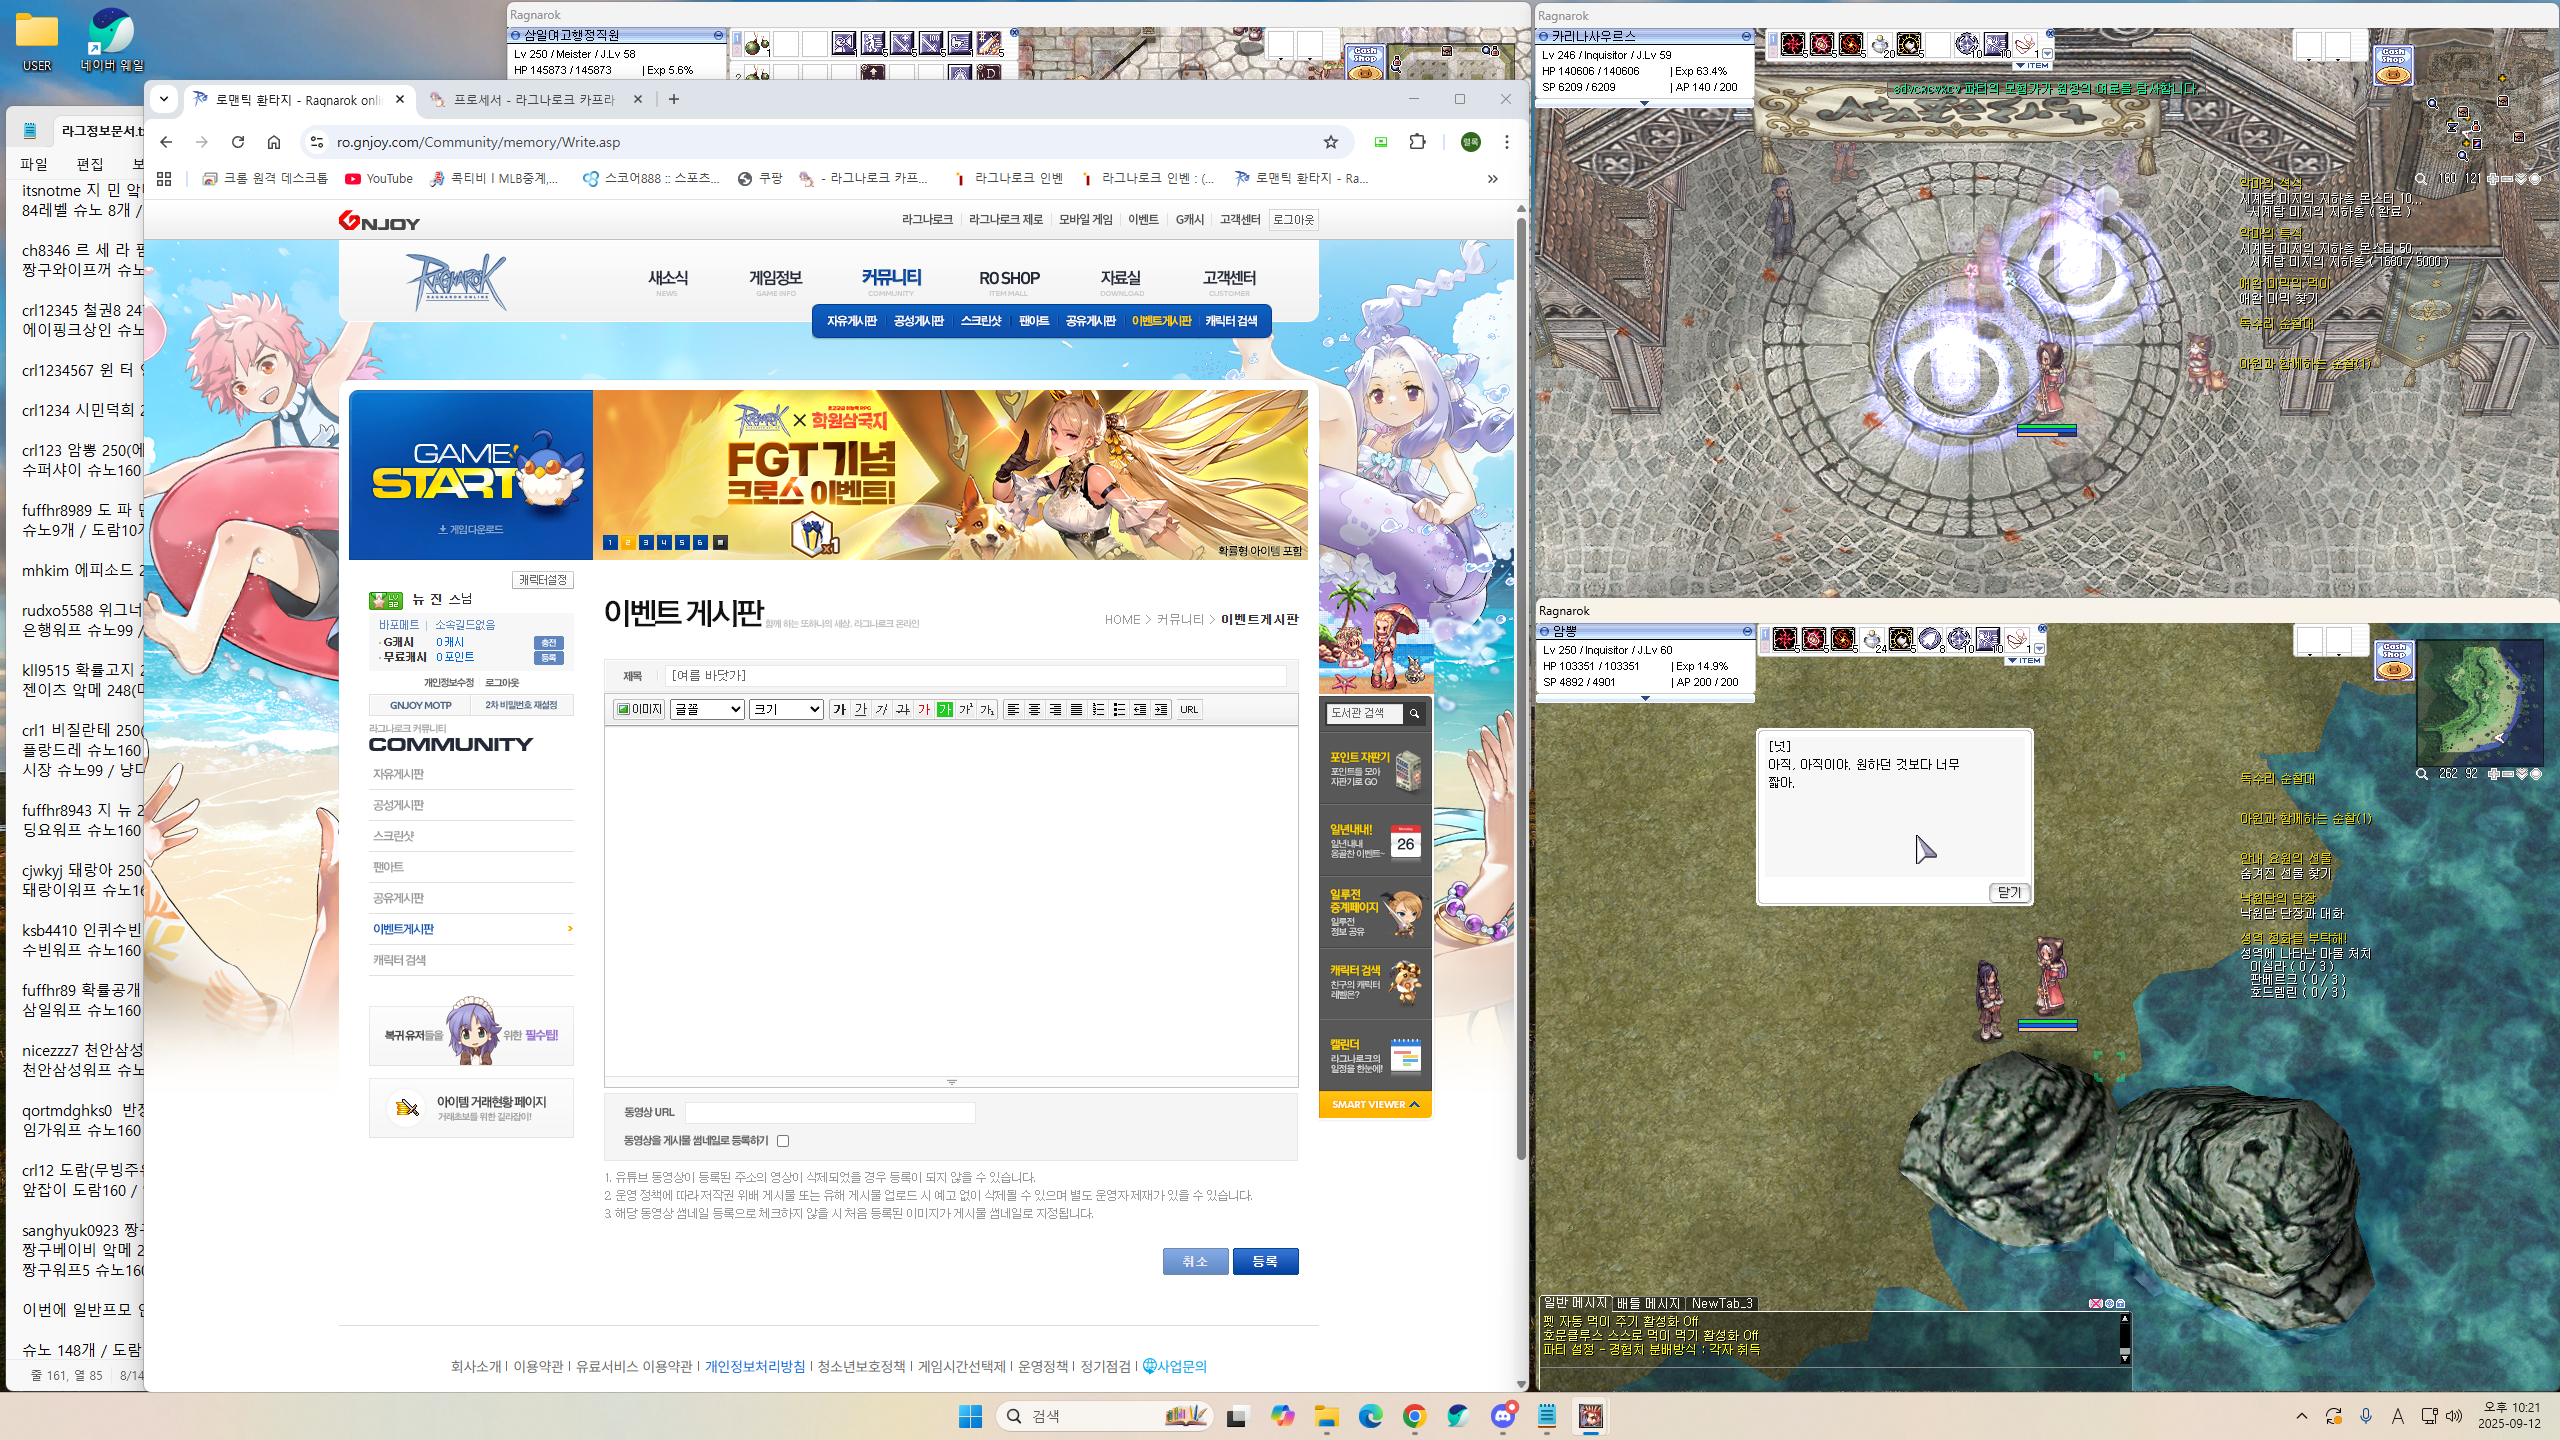Lock the chat window with the lock icon
Viewport: 2560px width, 1440px height.
click(2120, 1304)
